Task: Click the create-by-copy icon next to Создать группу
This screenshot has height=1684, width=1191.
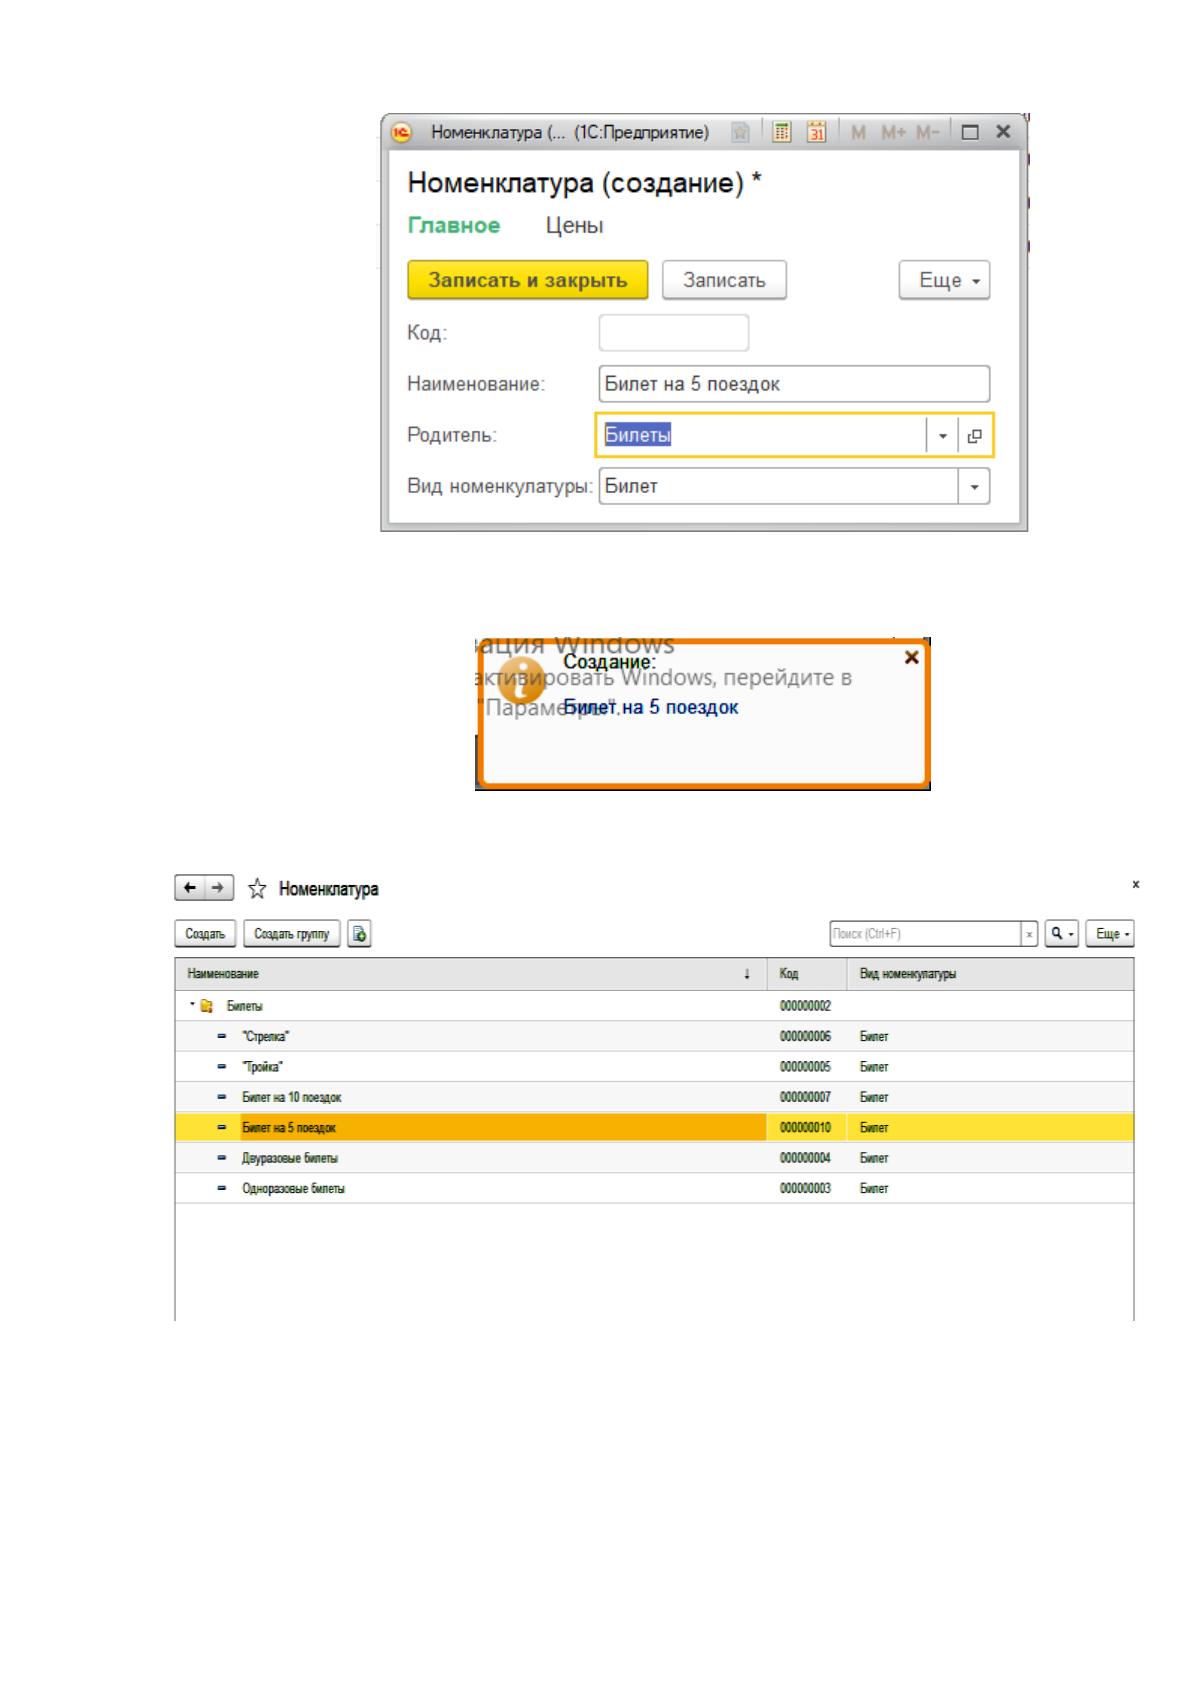Action: coord(360,934)
